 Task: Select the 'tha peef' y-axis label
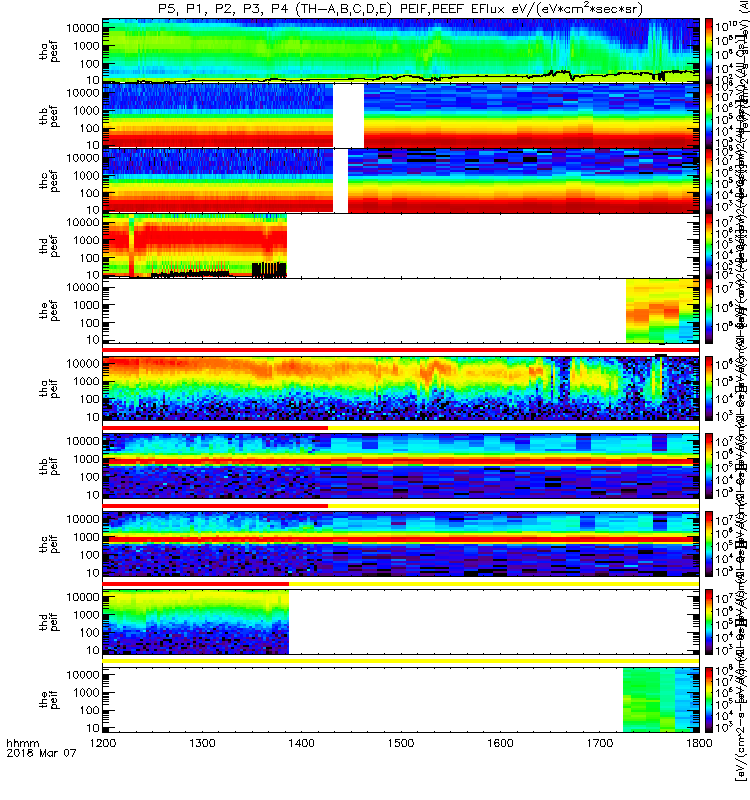click(49, 52)
